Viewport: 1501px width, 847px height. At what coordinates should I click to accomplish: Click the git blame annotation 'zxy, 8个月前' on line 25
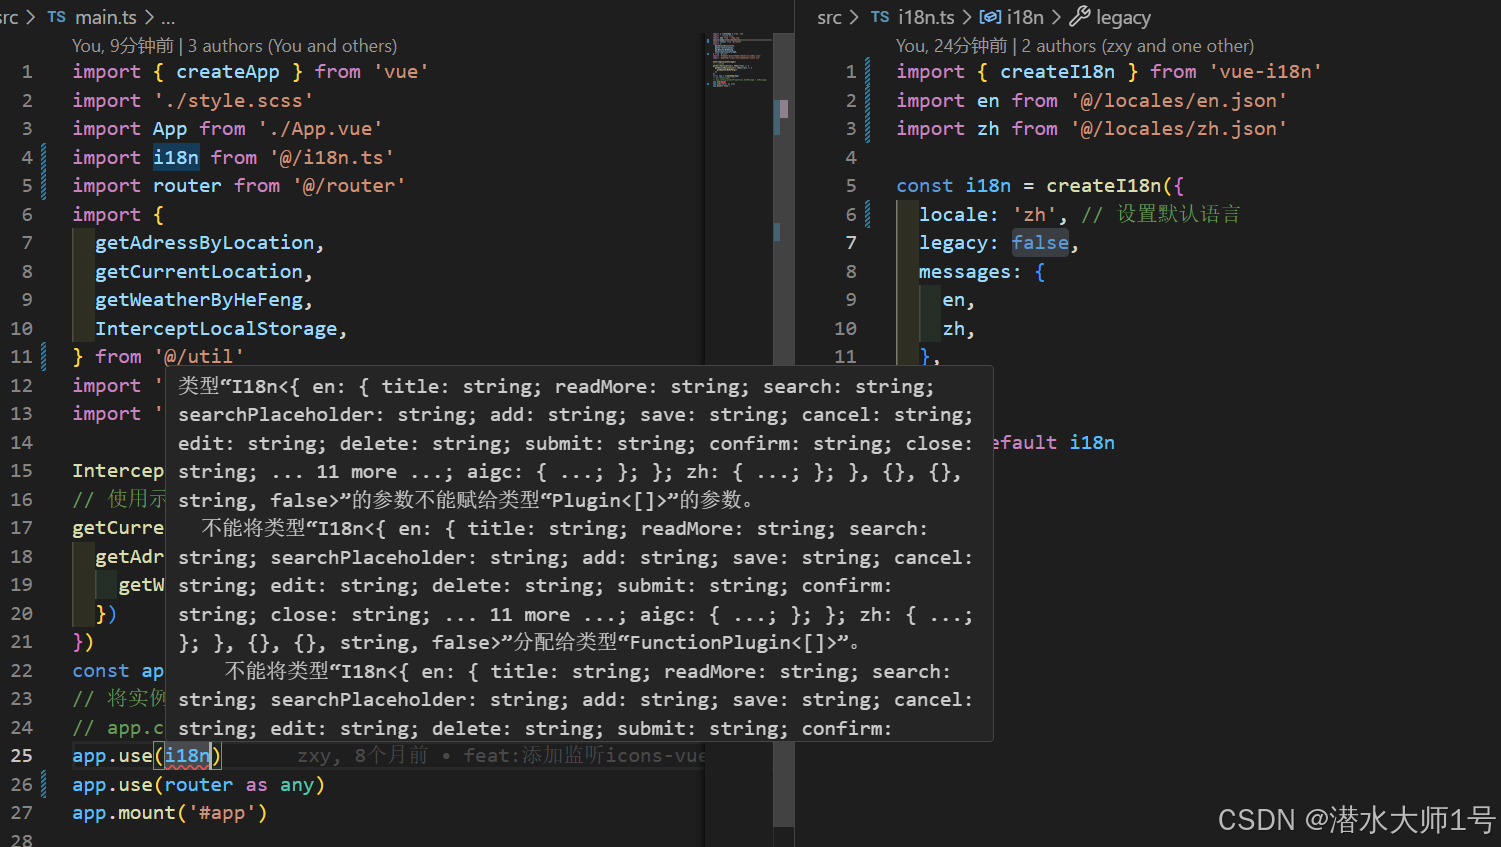(x=362, y=756)
